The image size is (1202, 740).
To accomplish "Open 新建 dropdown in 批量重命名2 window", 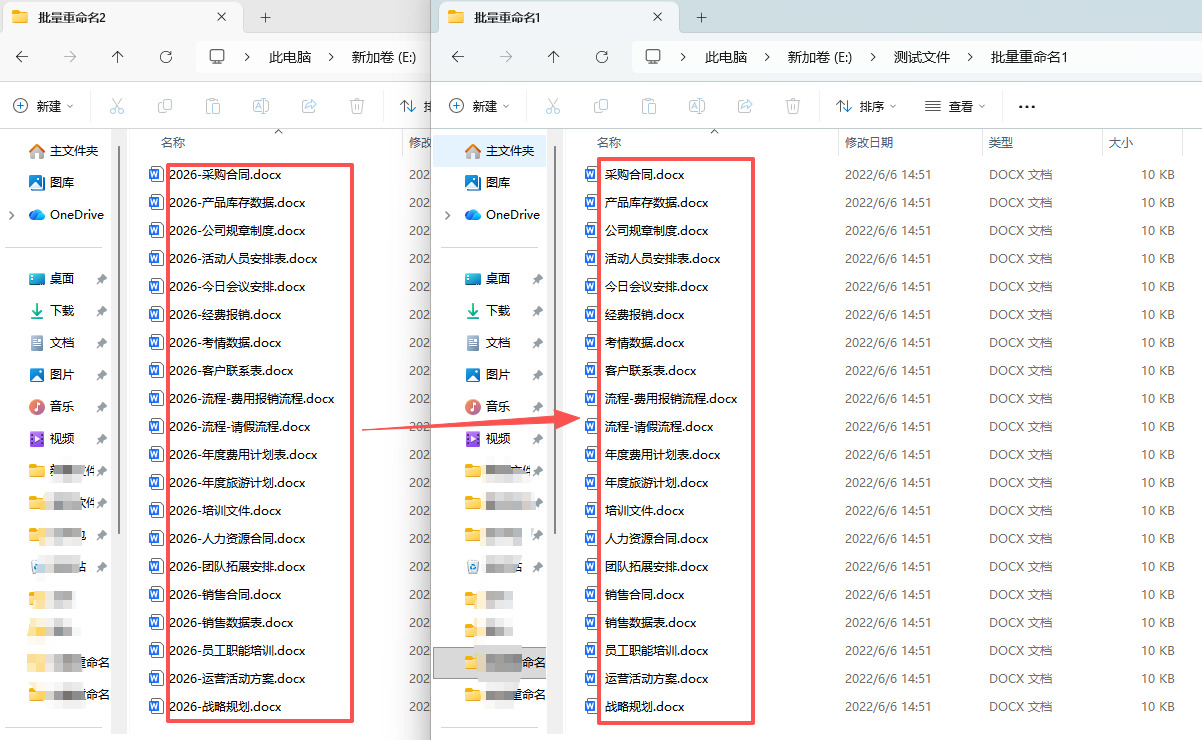I will tap(43, 106).
